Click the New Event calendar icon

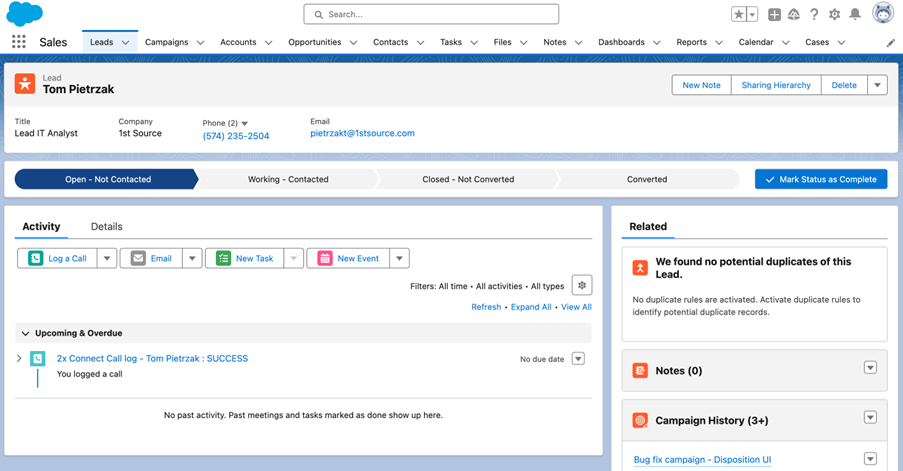325,259
